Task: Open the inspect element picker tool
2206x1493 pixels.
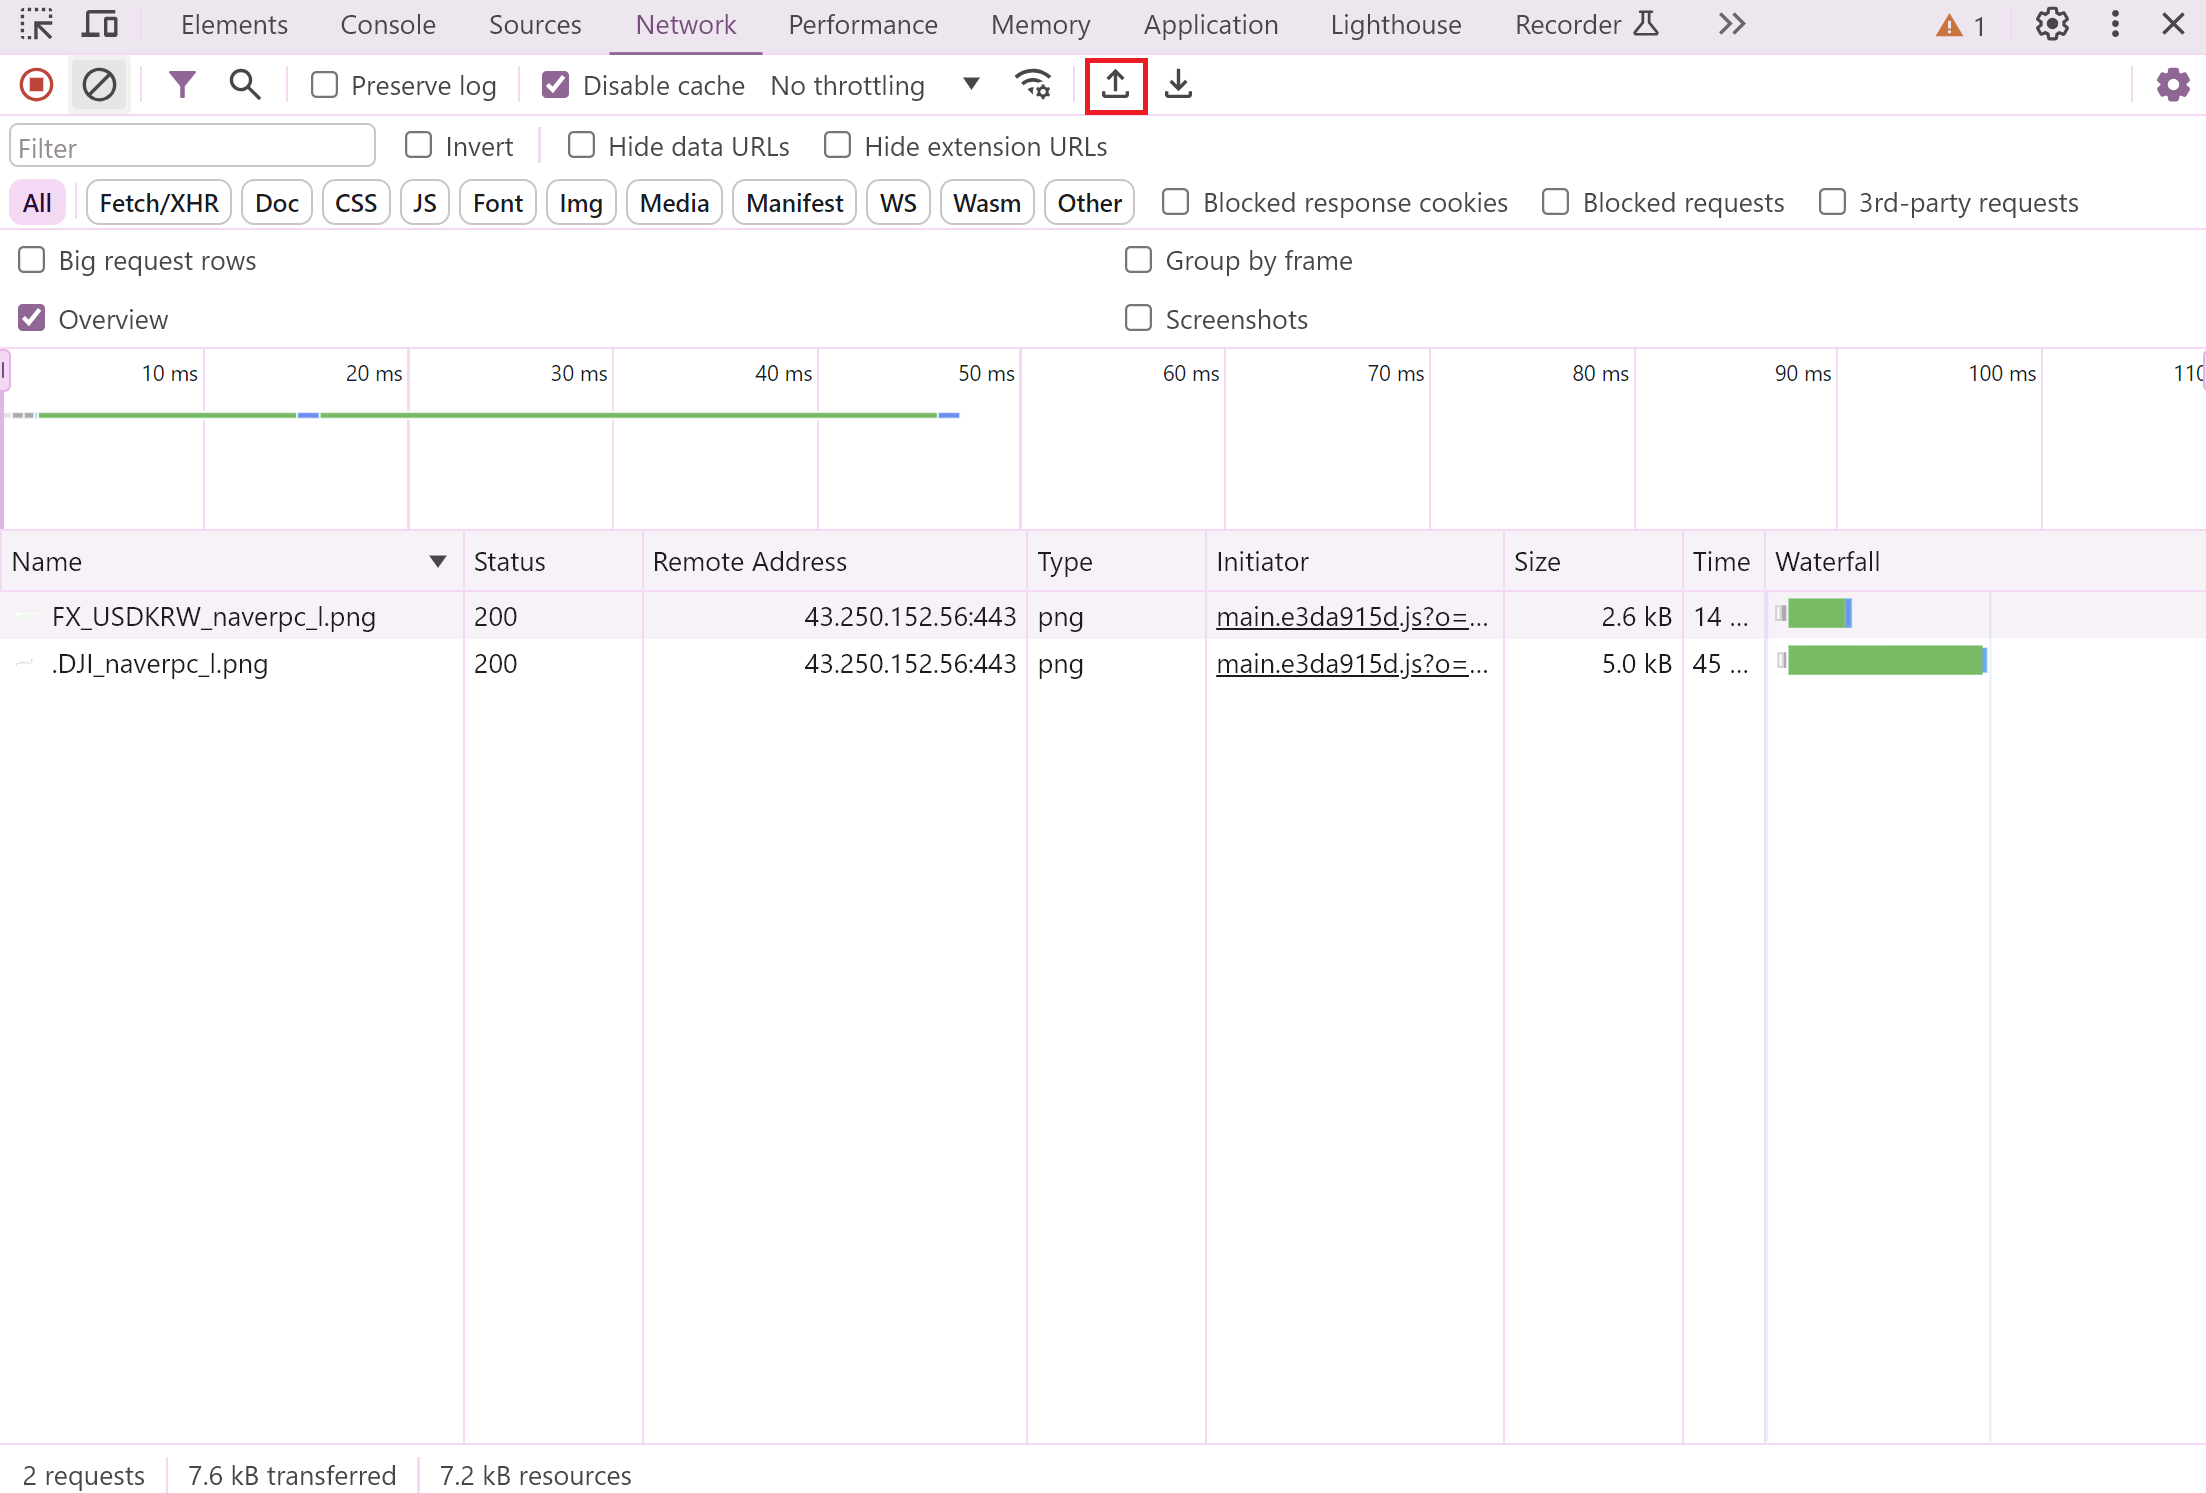Action: [37, 24]
